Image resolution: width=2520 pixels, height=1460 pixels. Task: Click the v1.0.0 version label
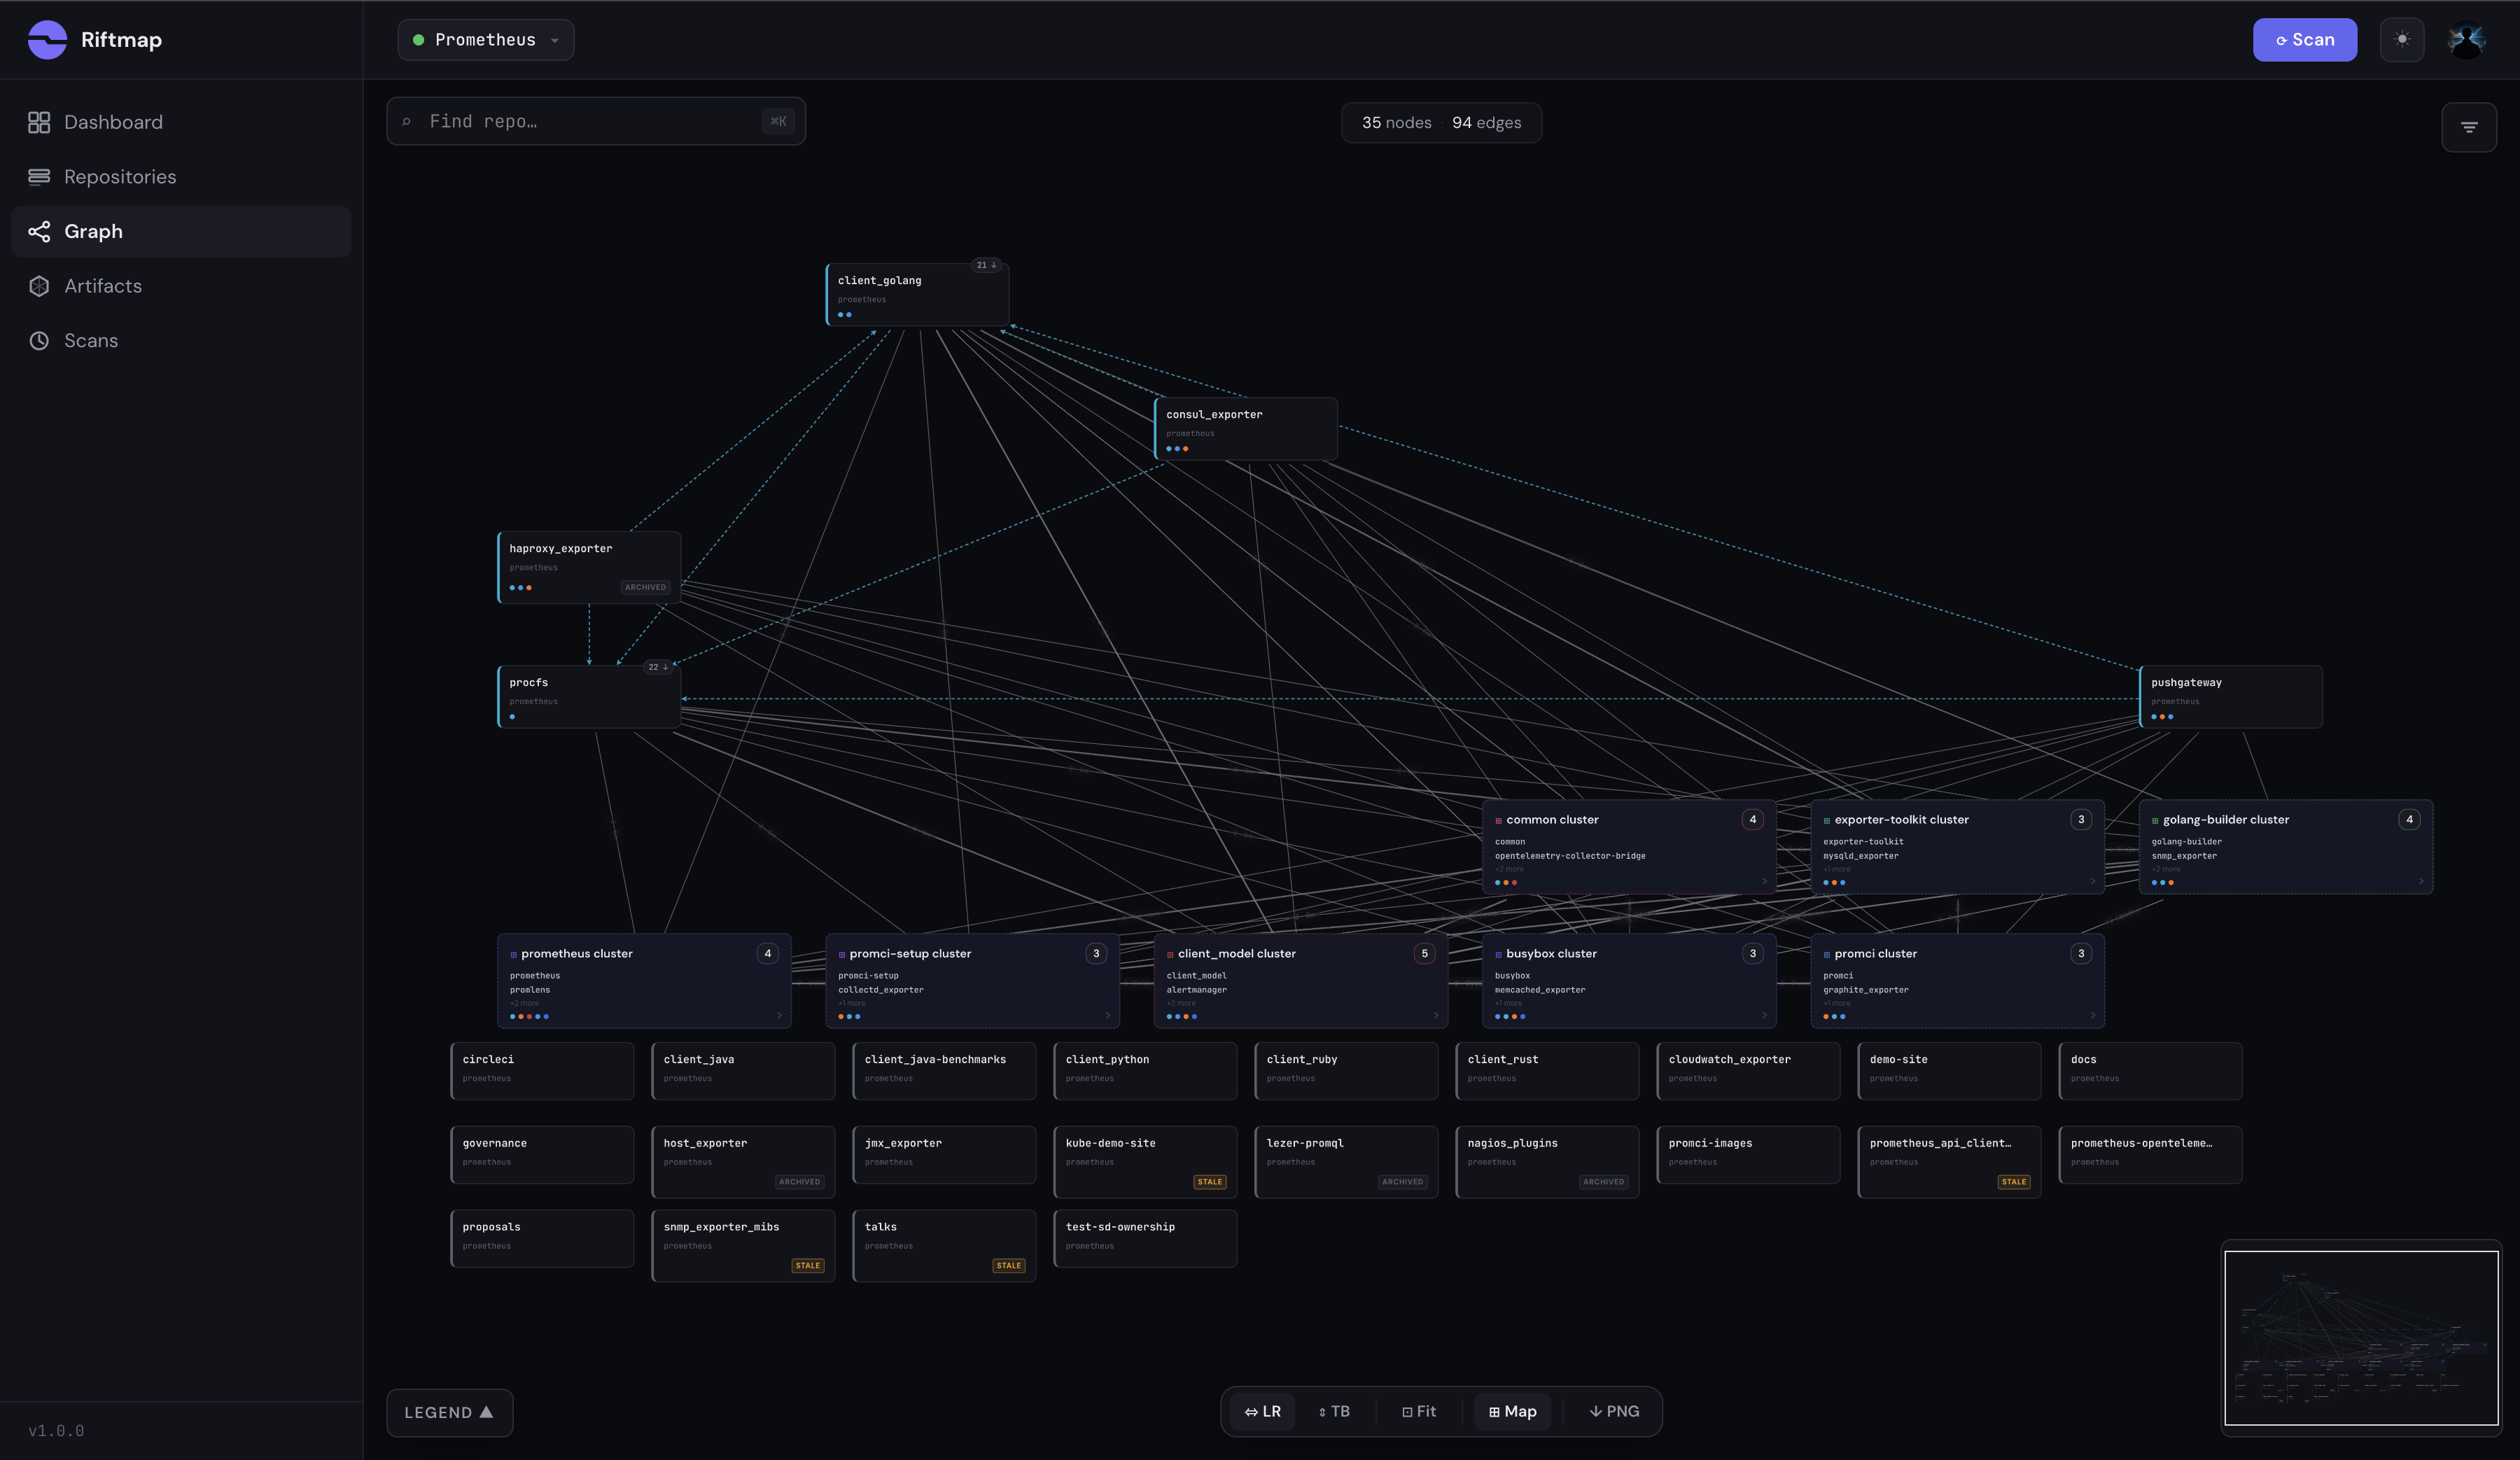coord(56,1431)
